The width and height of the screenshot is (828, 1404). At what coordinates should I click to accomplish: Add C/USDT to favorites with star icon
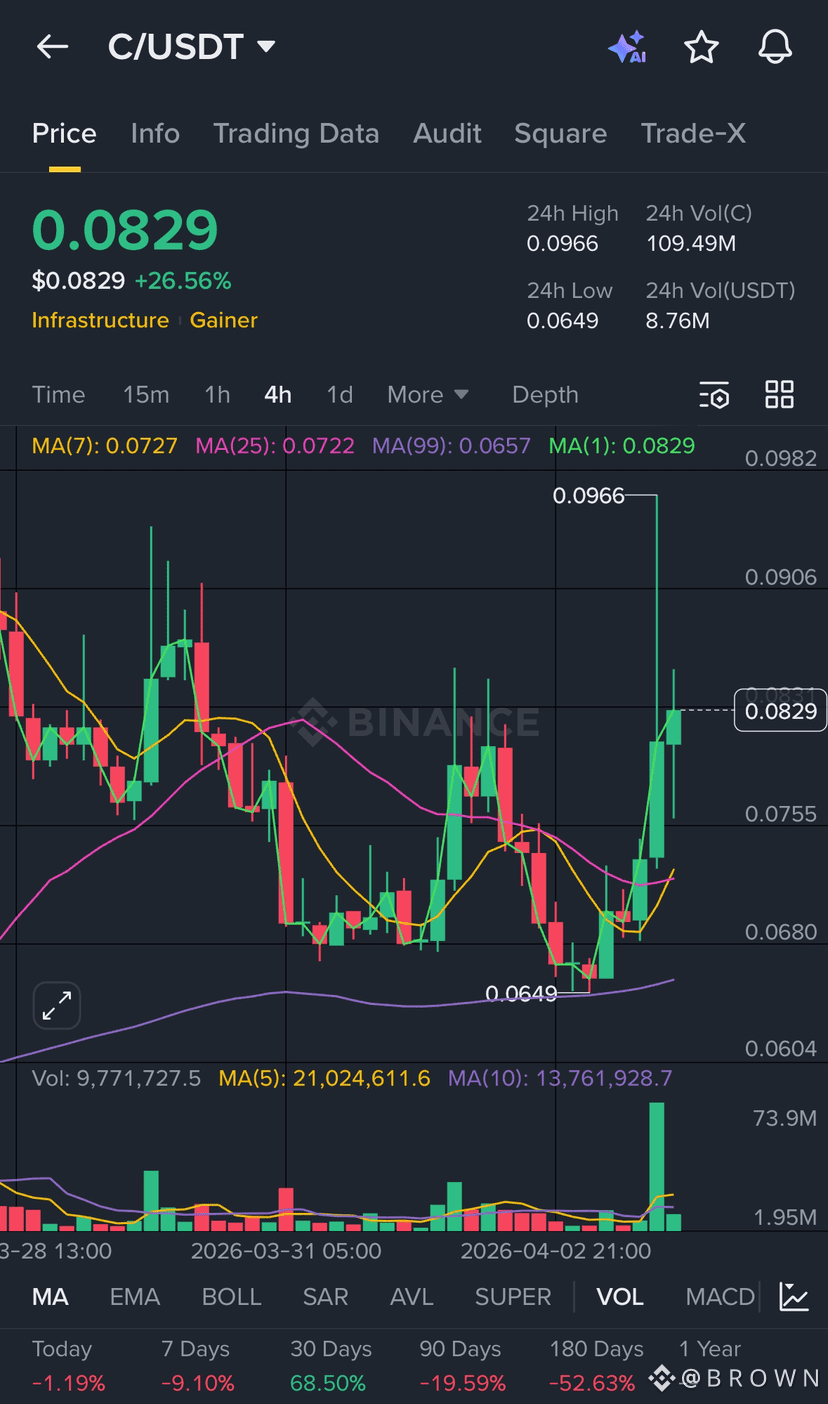[702, 47]
